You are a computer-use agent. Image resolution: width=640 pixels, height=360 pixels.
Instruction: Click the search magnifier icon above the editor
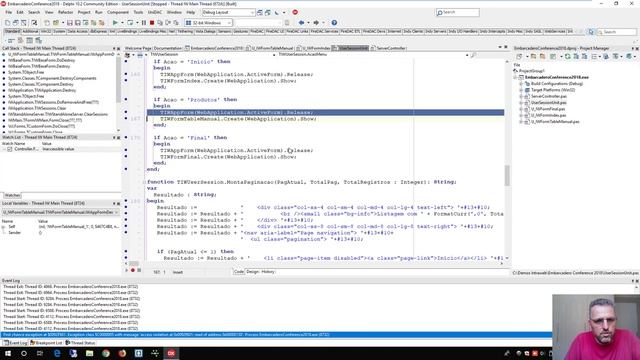473,55
